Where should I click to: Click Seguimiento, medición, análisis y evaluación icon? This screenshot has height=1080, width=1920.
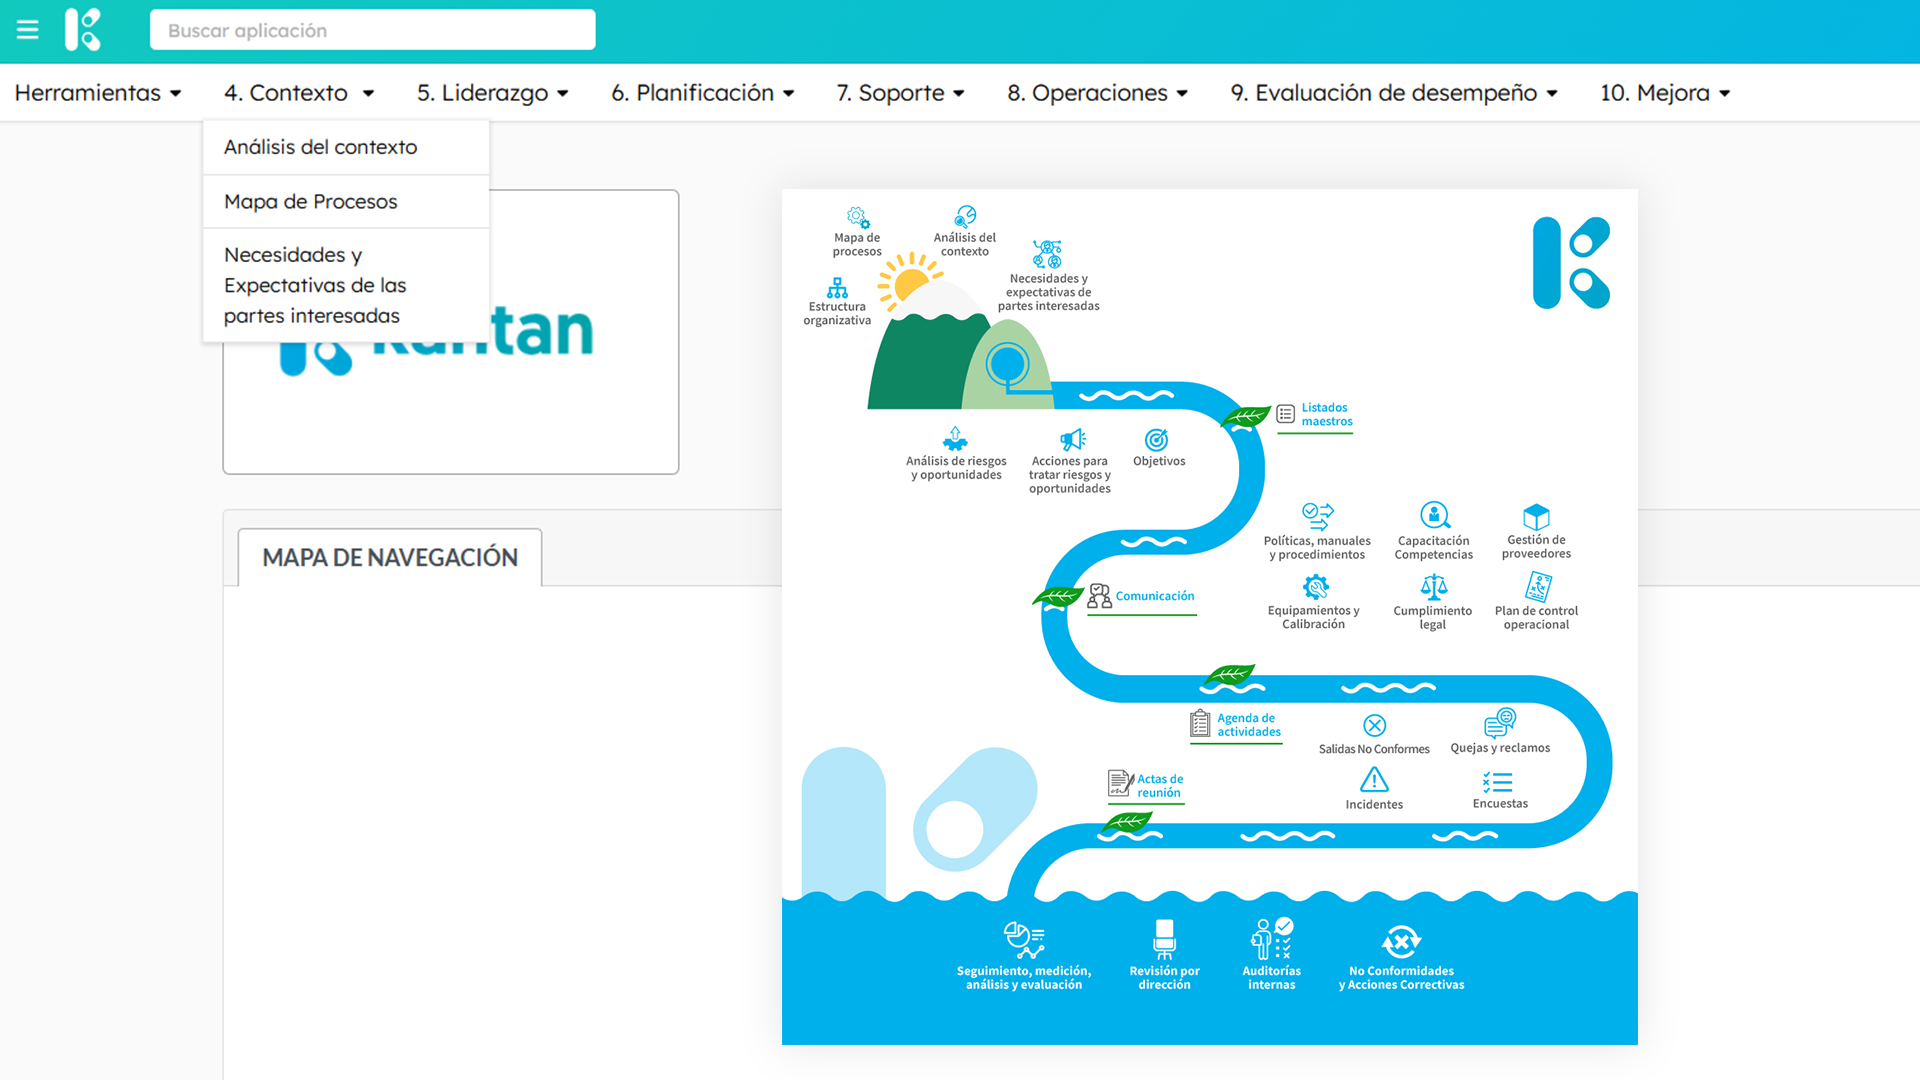tap(1024, 940)
